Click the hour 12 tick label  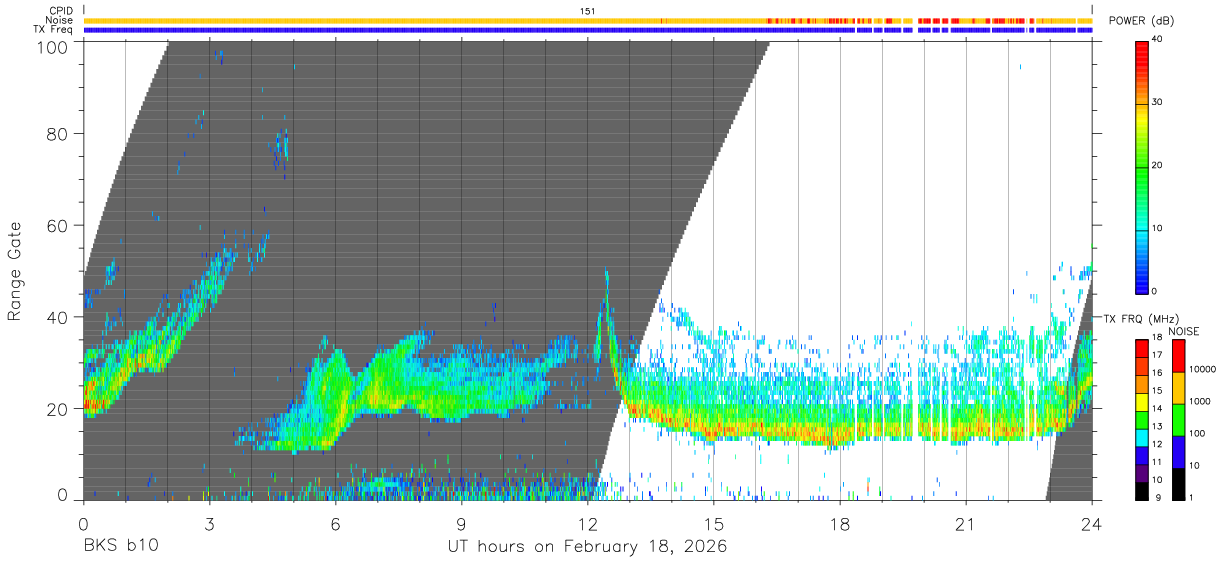588,523
